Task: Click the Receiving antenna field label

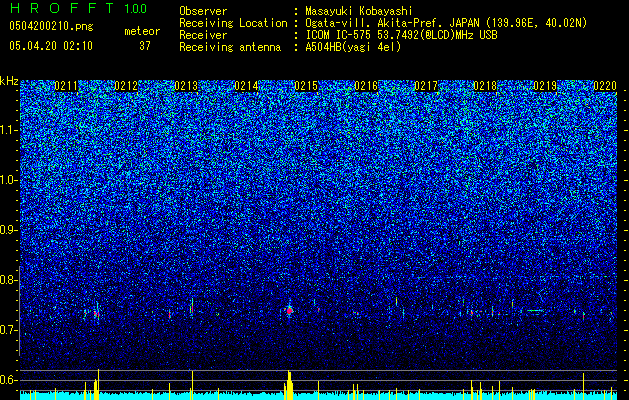Action: tap(230, 47)
